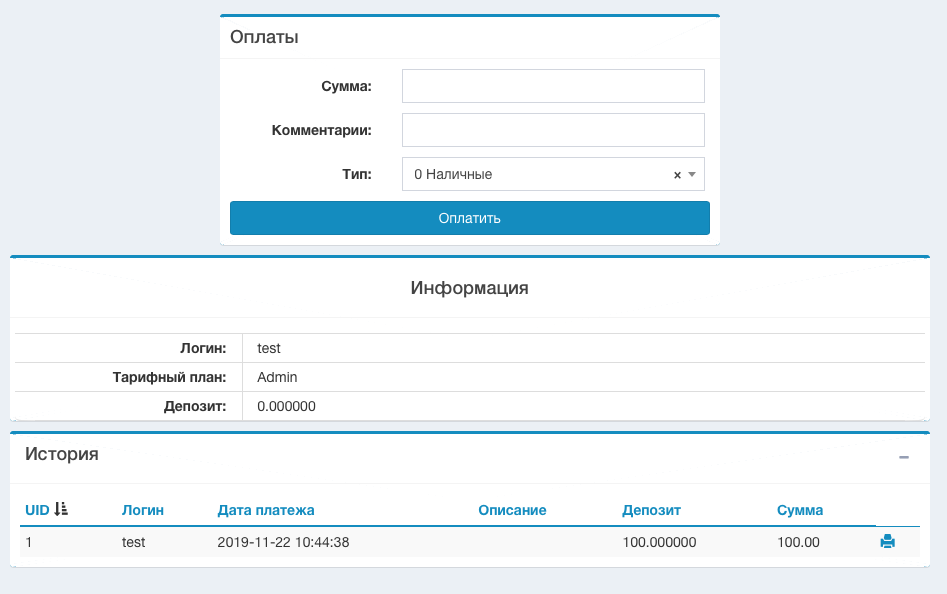Screen dimensions: 947x594
Task: Click the Описание column header
Action: click(512, 510)
